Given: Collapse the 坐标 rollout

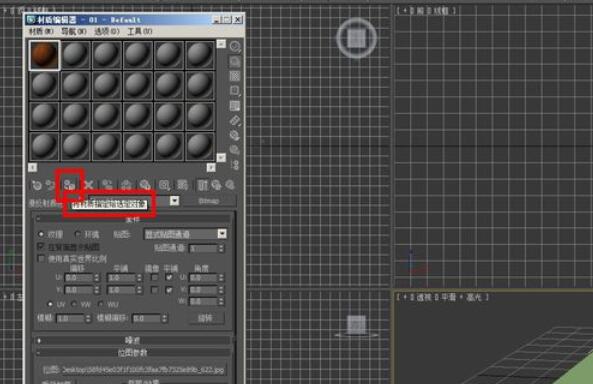Looking at the screenshot, I should click(x=133, y=219).
